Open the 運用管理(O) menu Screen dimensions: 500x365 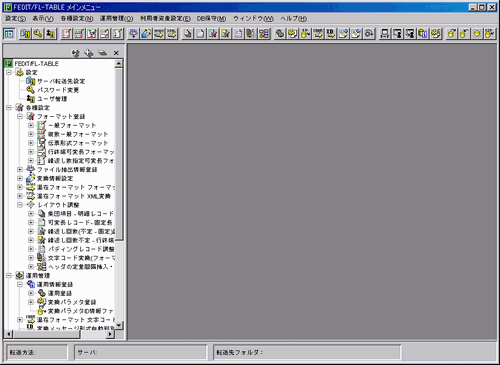(116, 19)
